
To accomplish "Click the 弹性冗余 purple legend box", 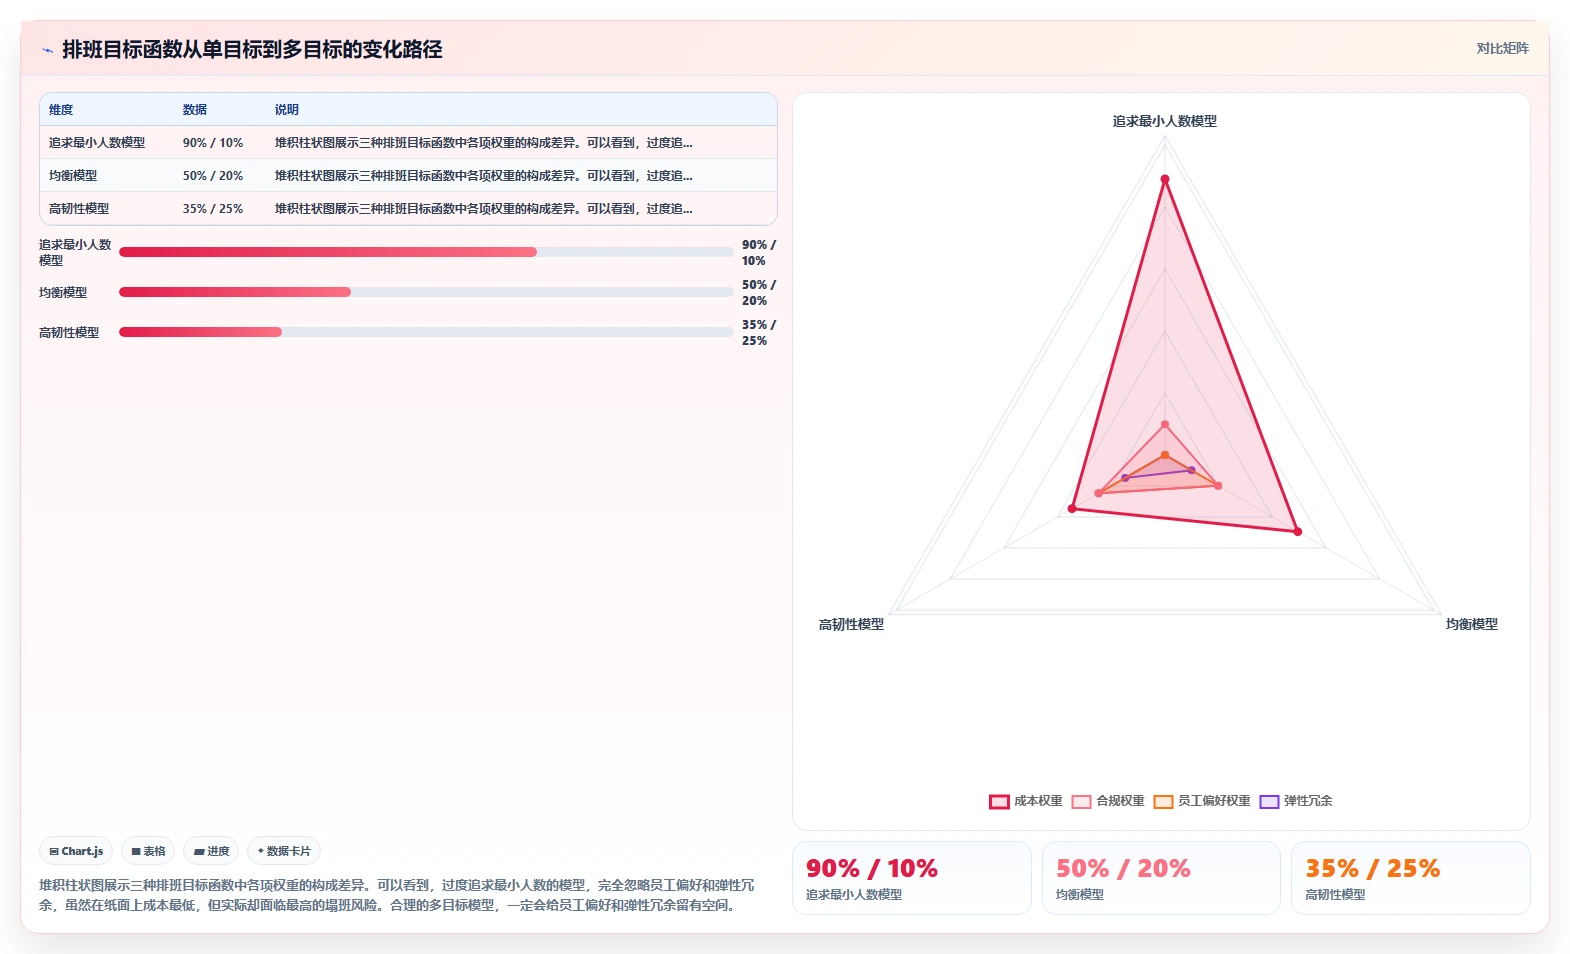I will point(1269,801).
